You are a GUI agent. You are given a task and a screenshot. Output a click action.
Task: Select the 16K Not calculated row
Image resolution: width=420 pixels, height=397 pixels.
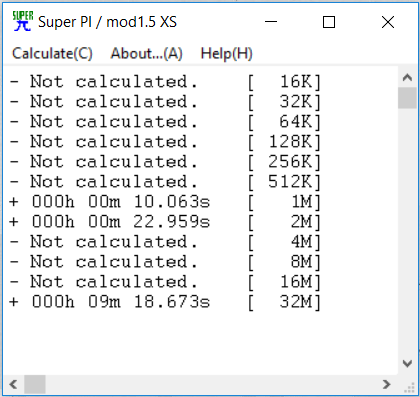coord(165,82)
